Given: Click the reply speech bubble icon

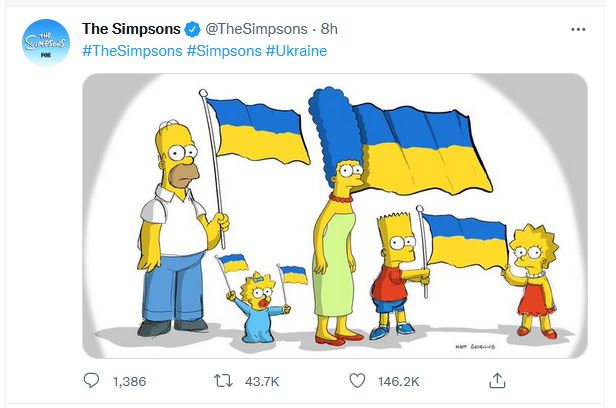Looking at the screenshot, I should click(x=92, y=381).
